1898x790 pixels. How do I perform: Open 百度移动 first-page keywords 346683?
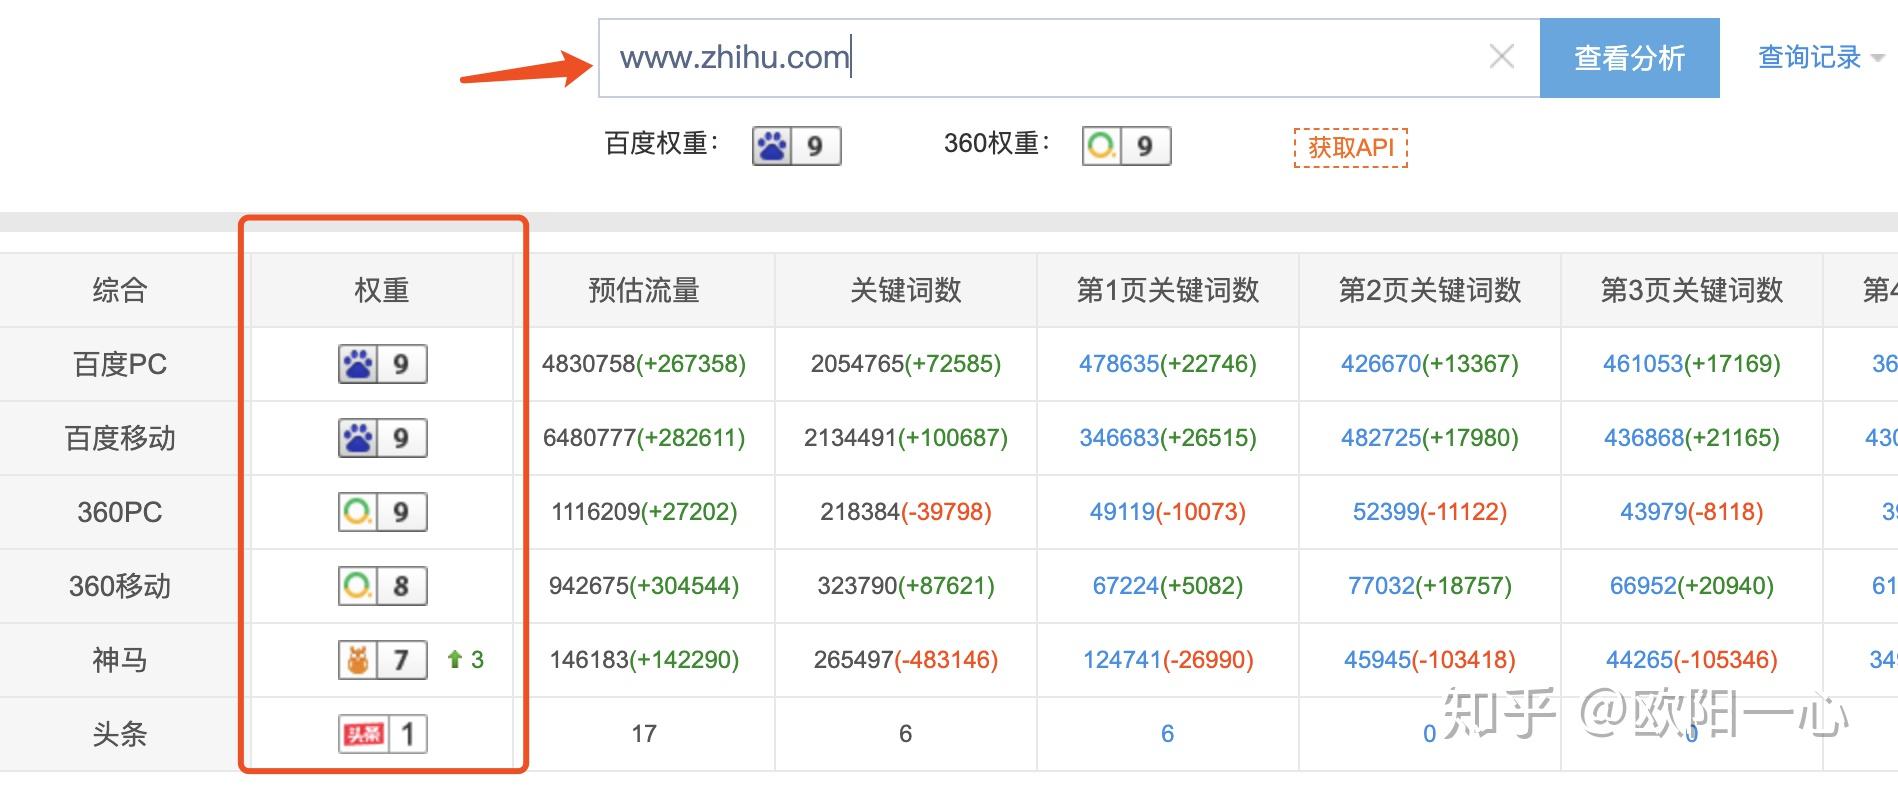(1120, 438)
